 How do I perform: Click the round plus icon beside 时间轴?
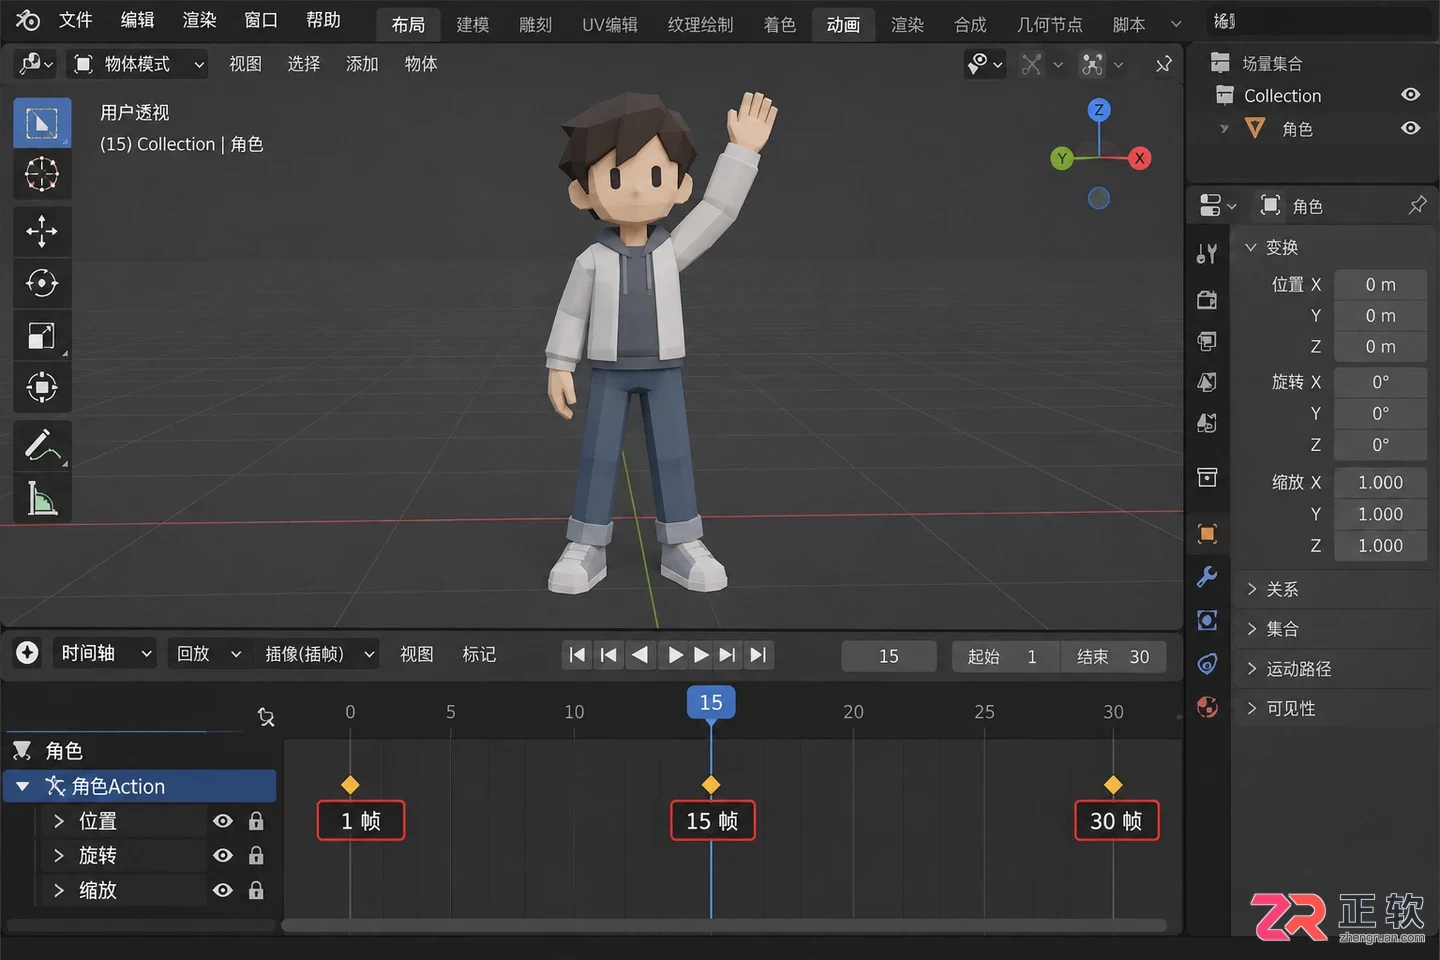(x=27, y=653)
